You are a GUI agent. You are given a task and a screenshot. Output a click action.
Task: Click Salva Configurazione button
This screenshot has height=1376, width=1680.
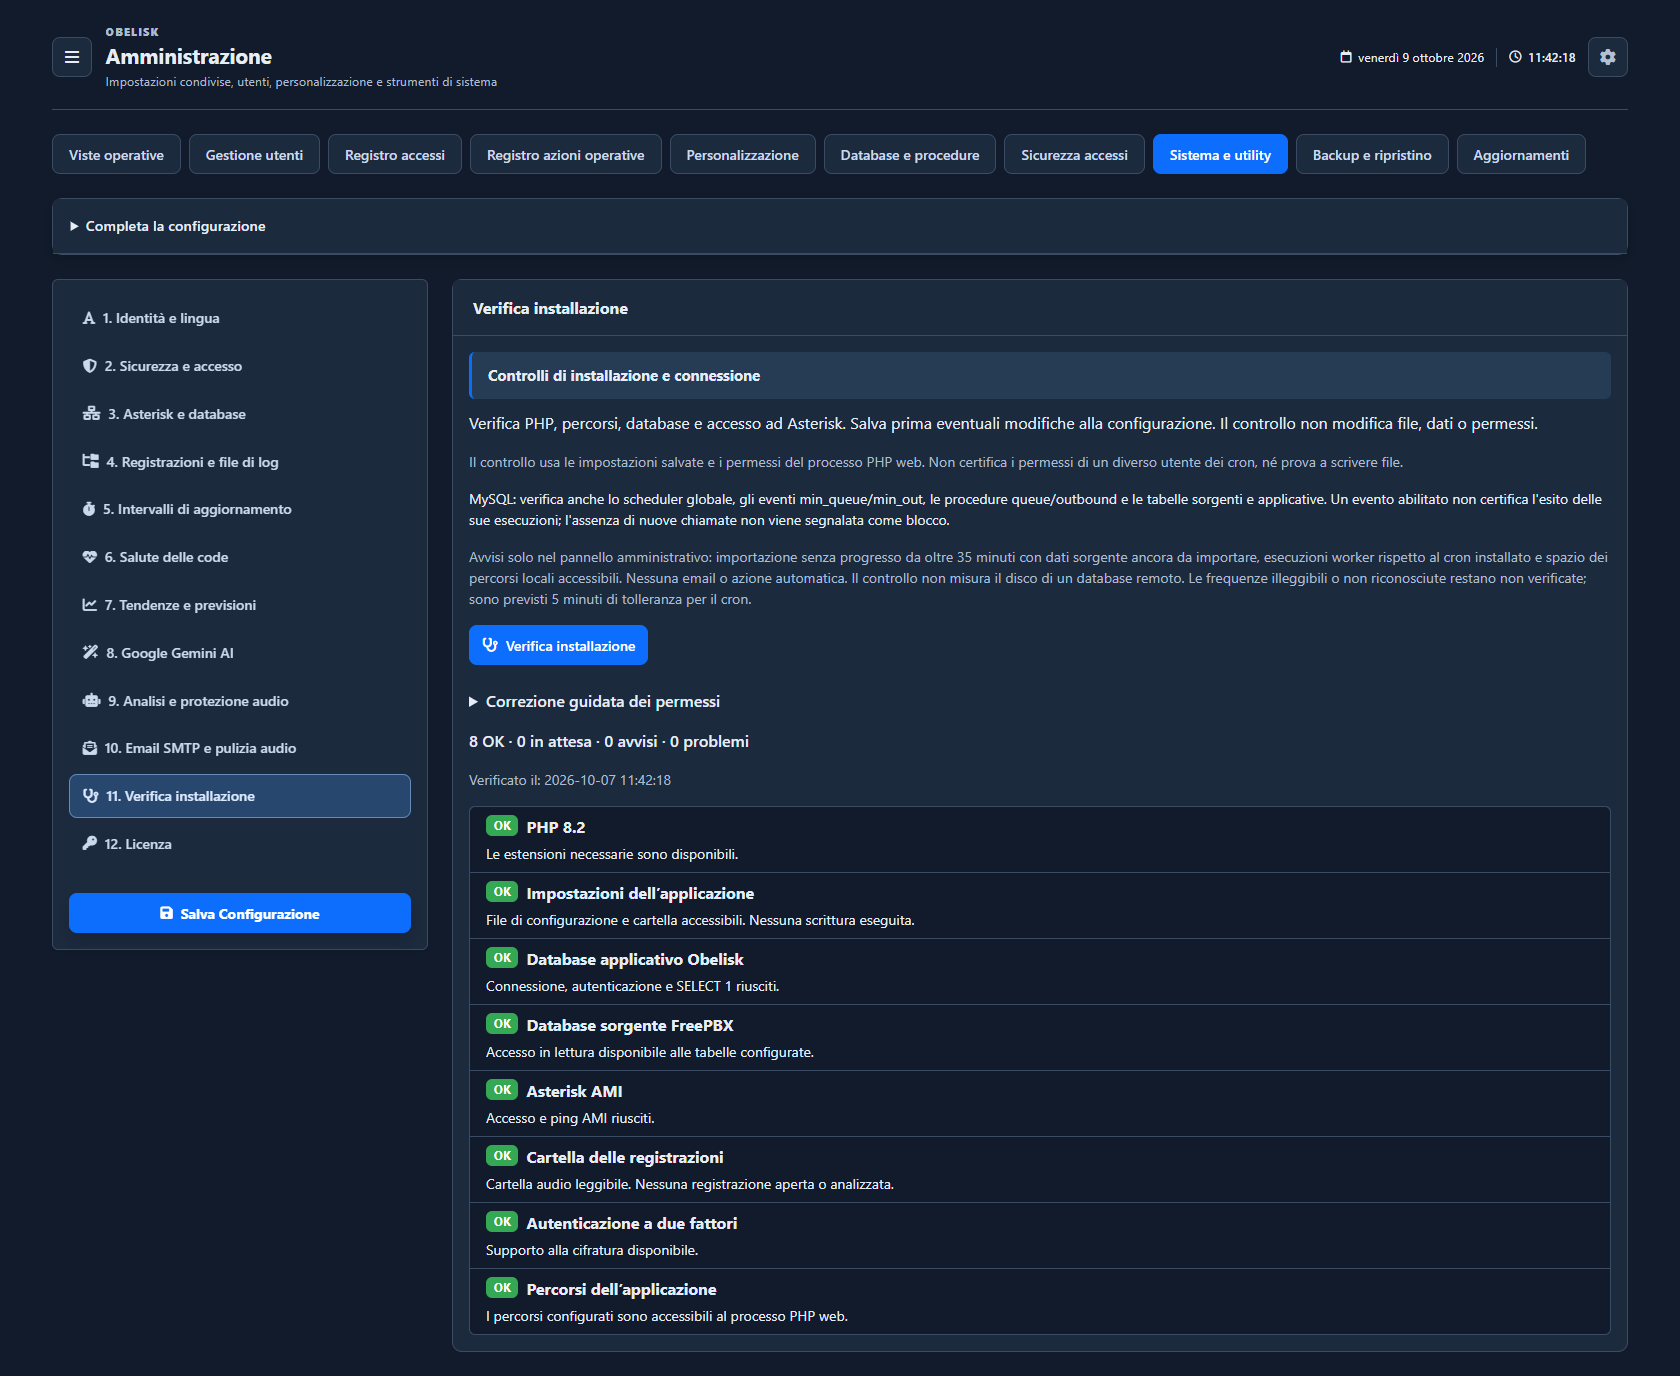(x=240, y=913)
